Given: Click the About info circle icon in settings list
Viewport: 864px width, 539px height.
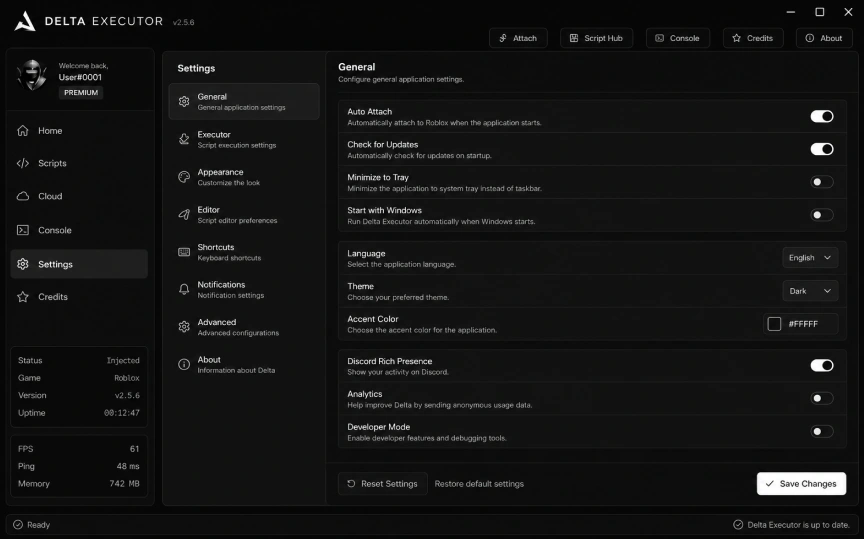Looking at the screenshot, I should (184, 364).
